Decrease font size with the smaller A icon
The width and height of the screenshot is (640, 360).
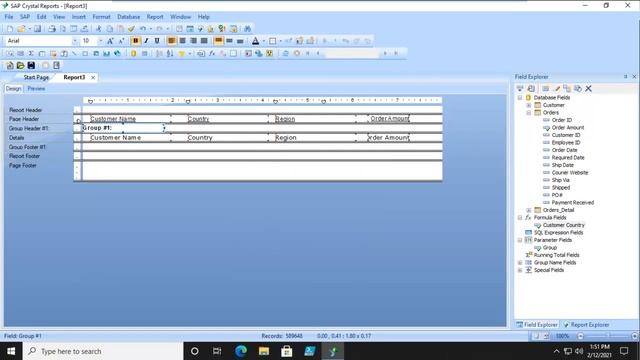(x=121, y=41)
